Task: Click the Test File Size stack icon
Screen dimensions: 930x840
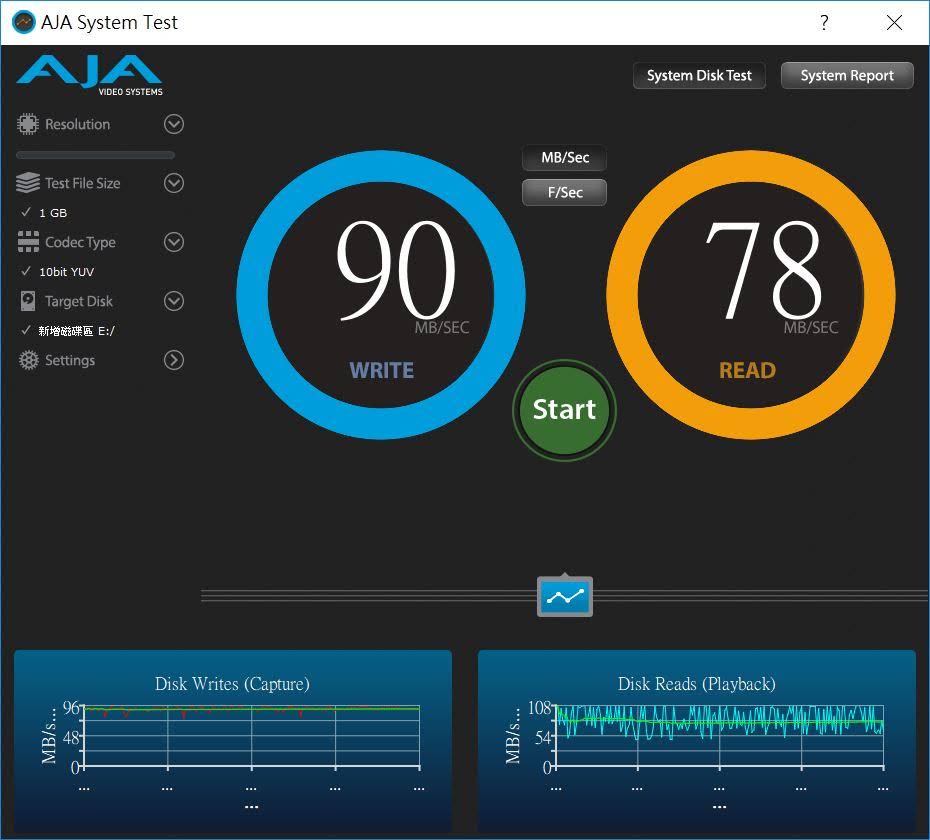Action: pos(28,183)
